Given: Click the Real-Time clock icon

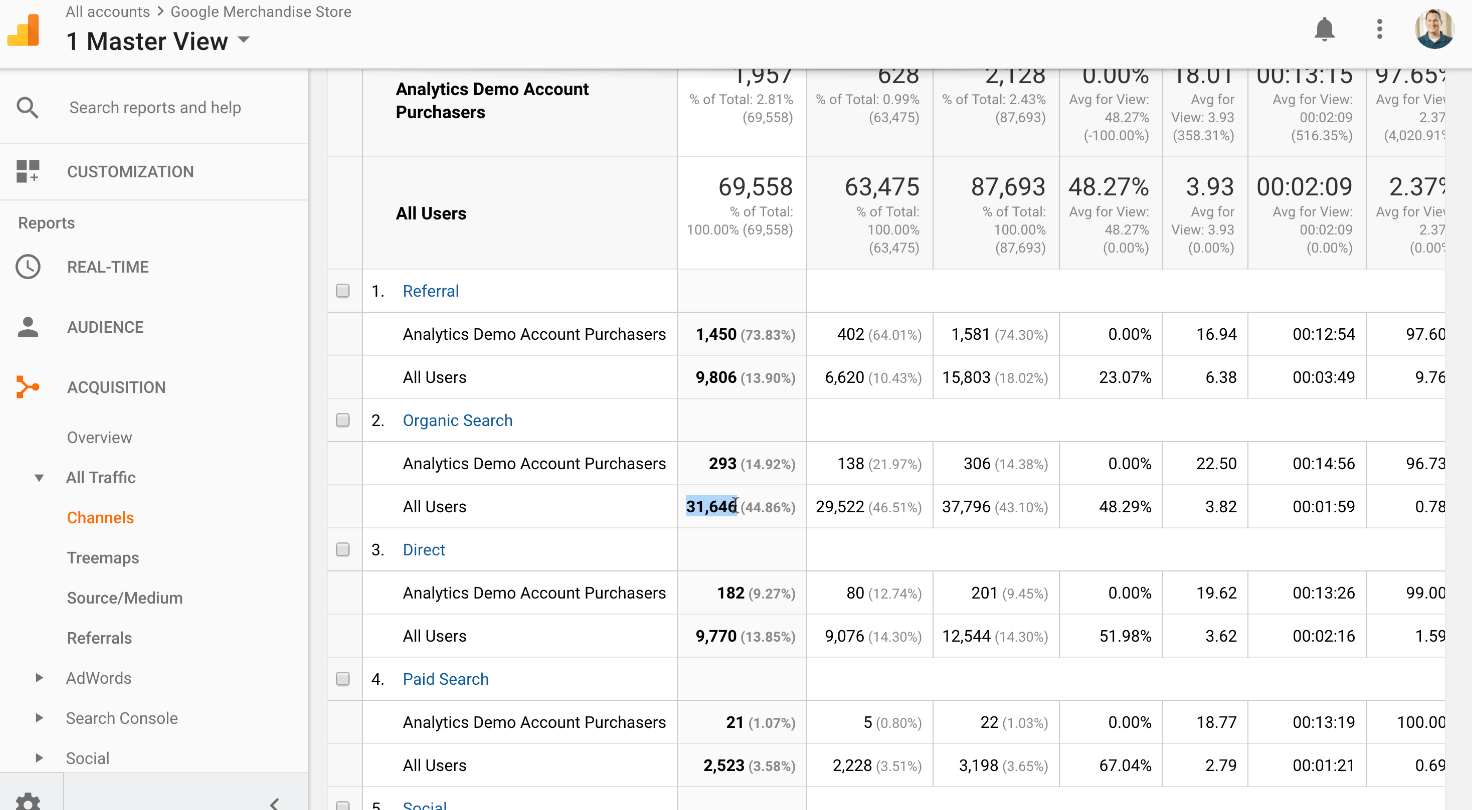Looking at the screenshot, I should [x=28, y=267].
